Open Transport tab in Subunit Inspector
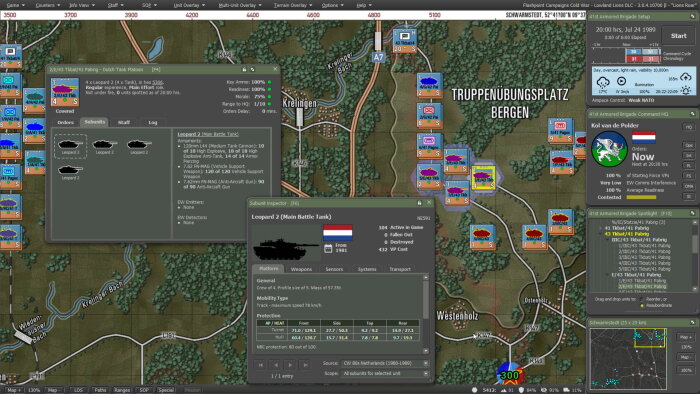Image resolution: width=700 pixels, height=394 pixels. (x=400, y=269)
